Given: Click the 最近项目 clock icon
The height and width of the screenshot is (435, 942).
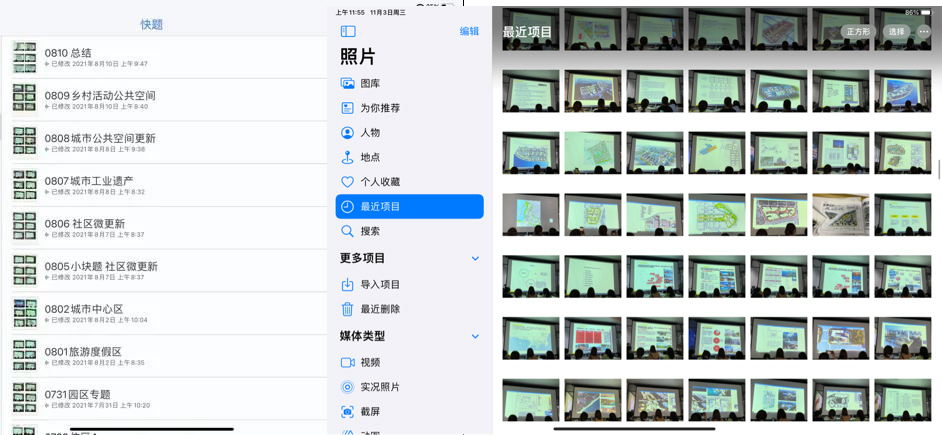Looking at the screenshot, I should tap(347, 207).
